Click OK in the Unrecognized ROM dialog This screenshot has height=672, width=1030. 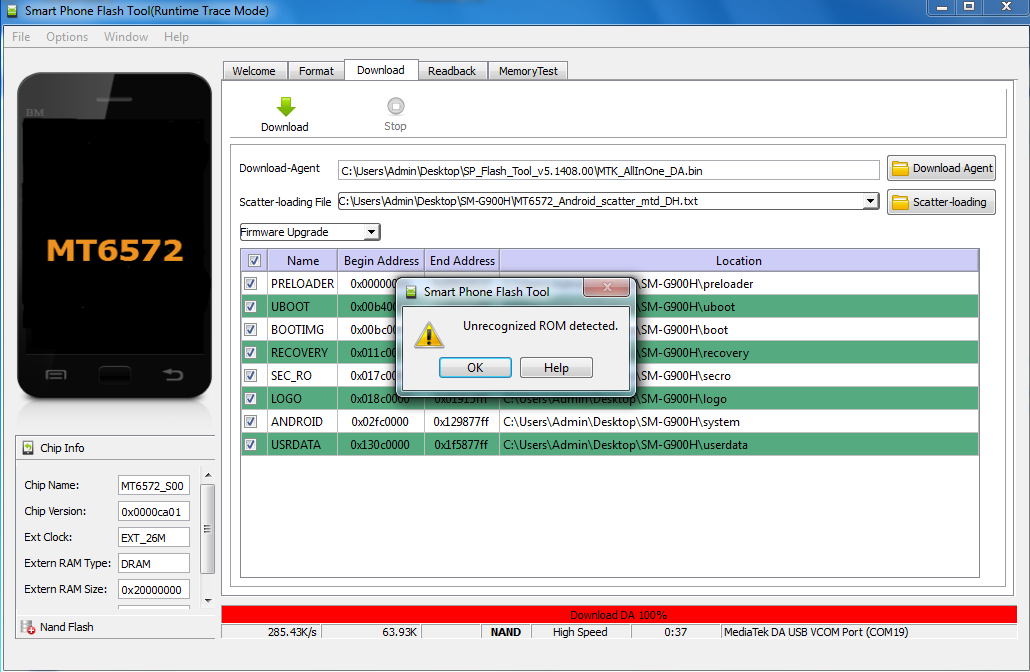(x=475, y=368)
